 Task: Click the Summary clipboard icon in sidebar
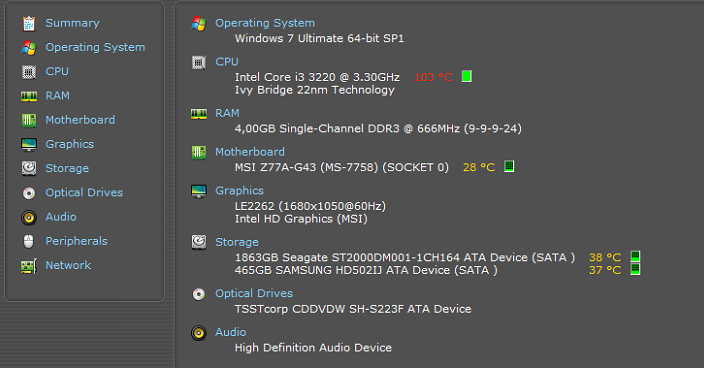tap(29, 23)
